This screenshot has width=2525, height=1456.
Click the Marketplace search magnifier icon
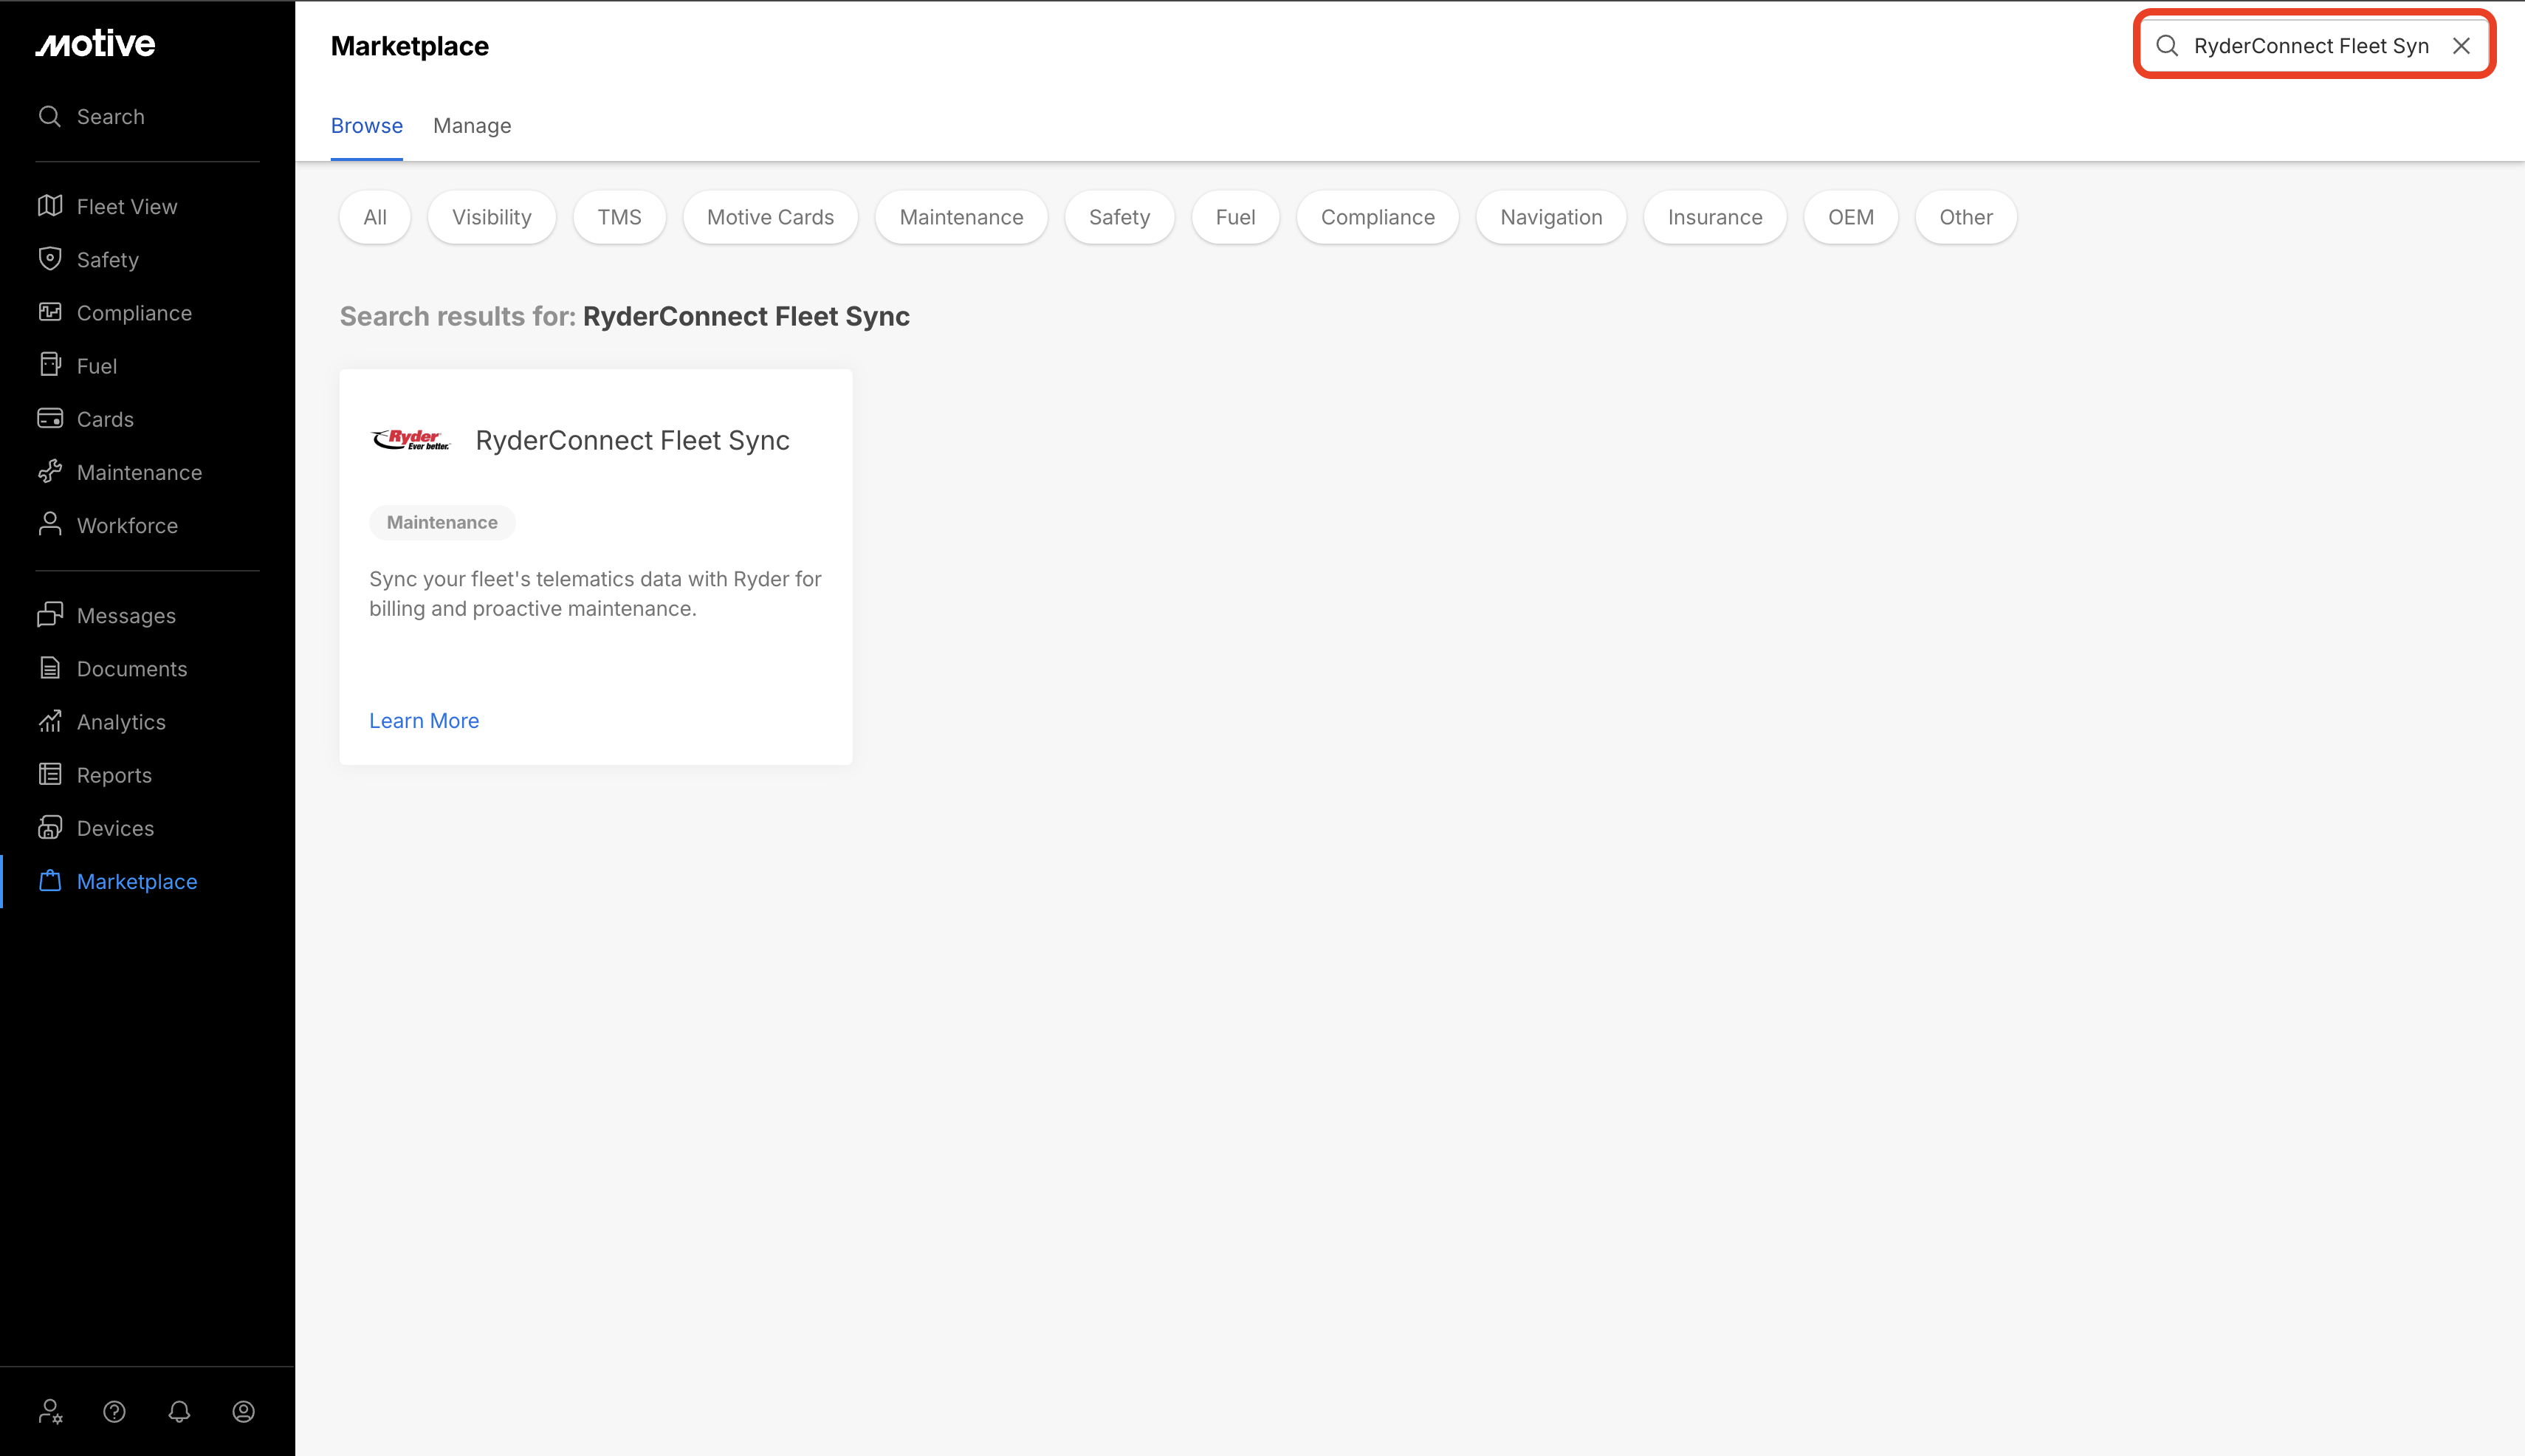[2167, 46]
